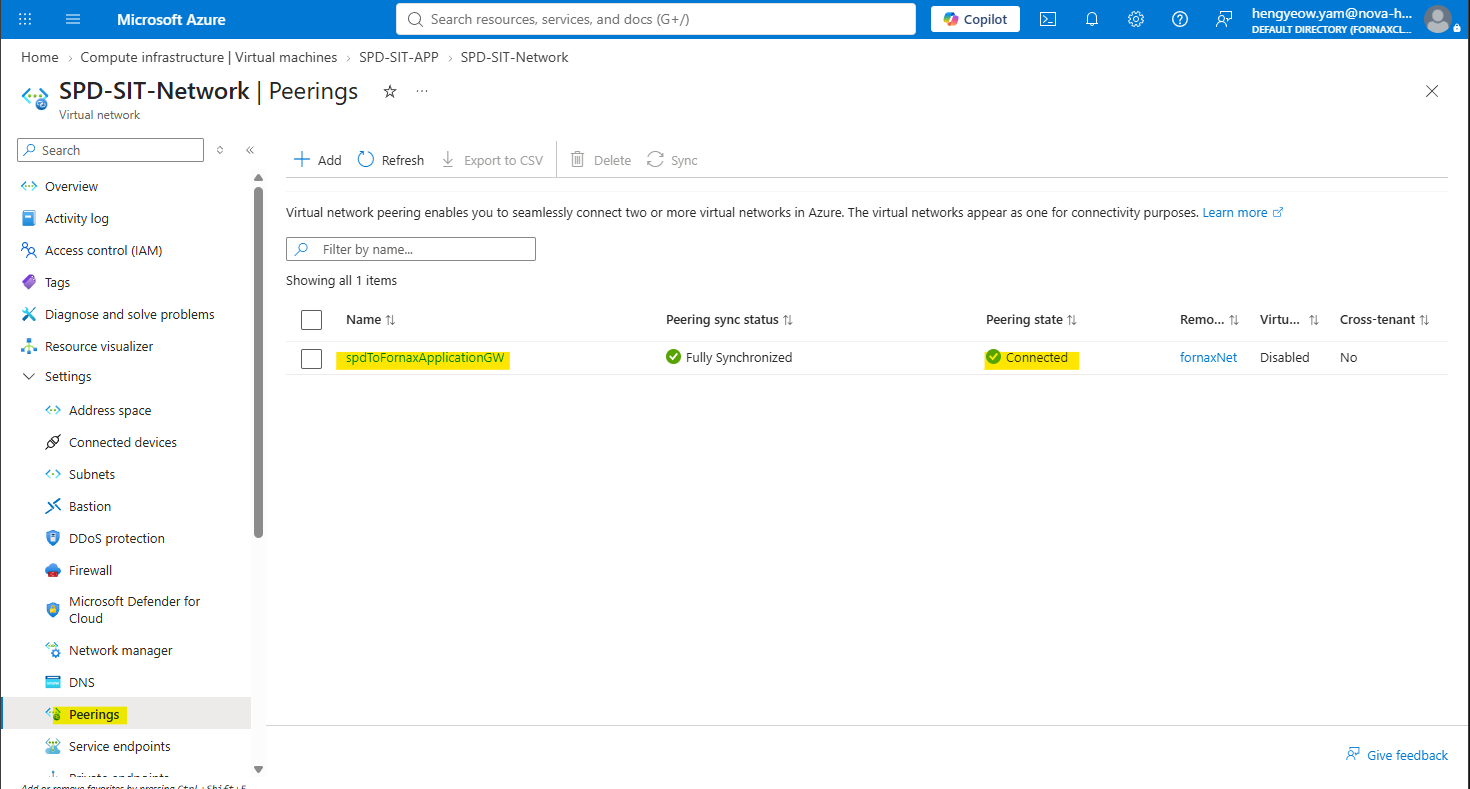Screen dimensions: 1470x789
Task: Open the Azure portal apps grid icon
Action: click(26, 19)
